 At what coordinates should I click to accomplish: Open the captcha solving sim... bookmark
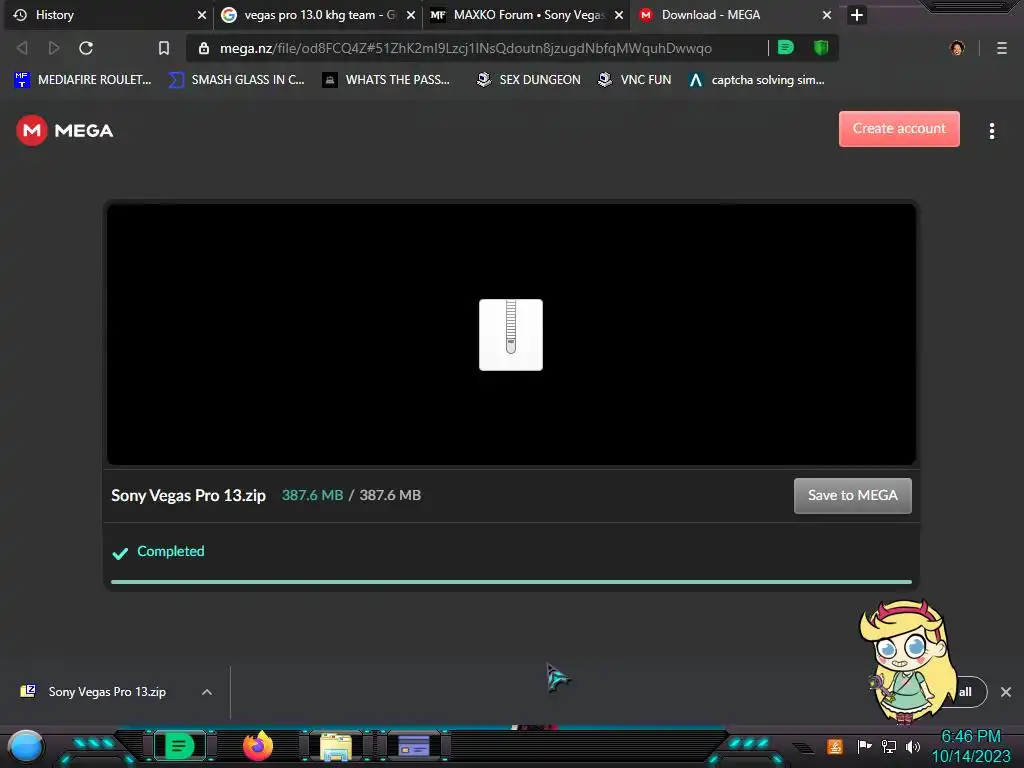pyautogui.click(x=758, y=80)
